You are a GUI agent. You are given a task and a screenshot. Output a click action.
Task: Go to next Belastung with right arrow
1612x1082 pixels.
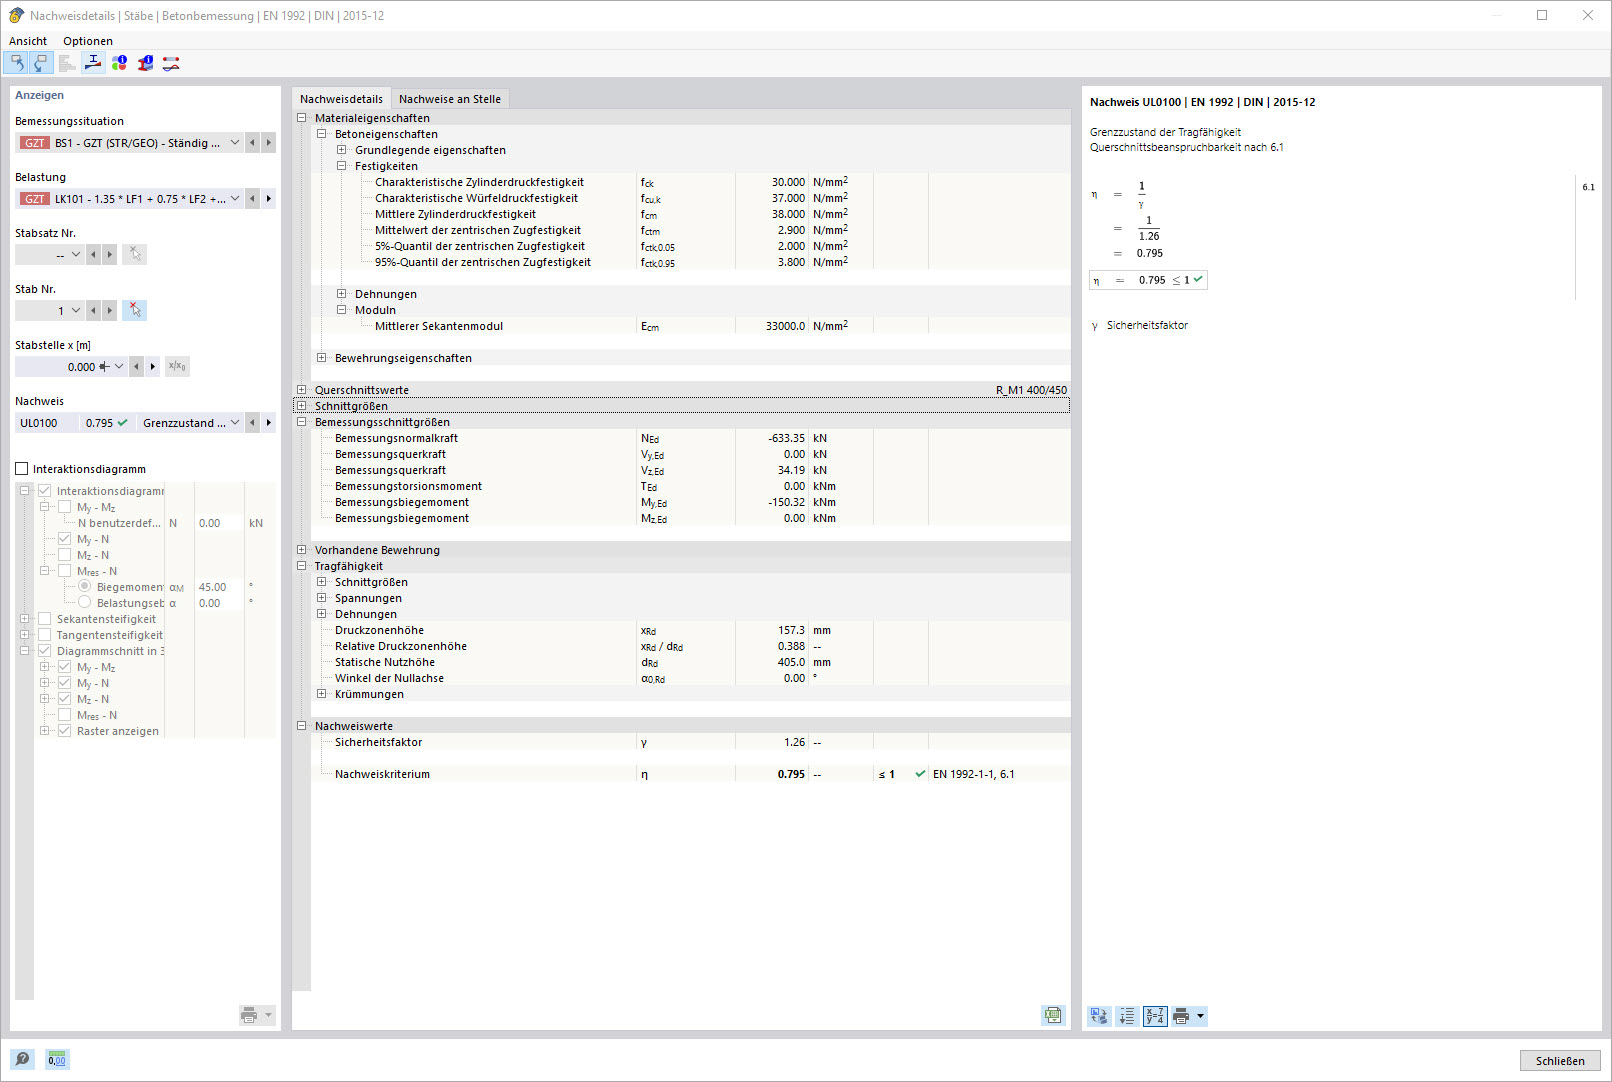pos(268,199)
